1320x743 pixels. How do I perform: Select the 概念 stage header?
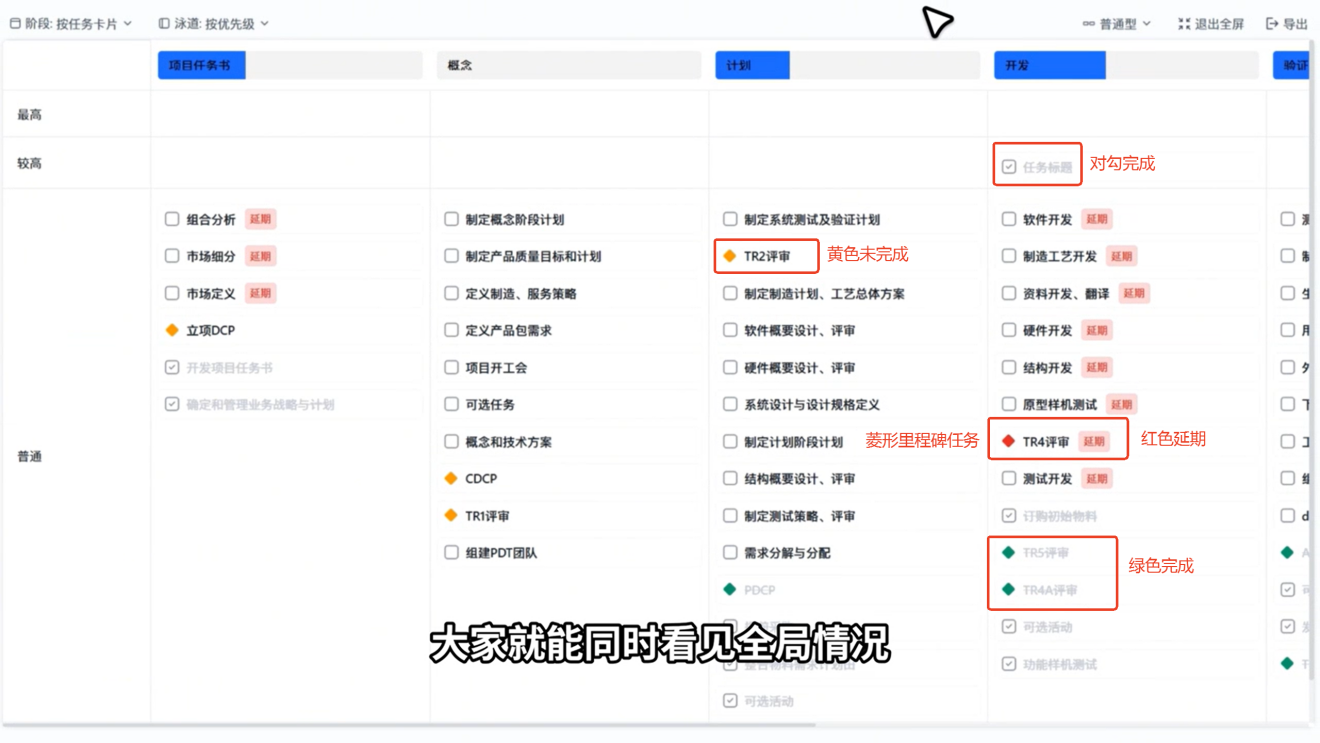569,65
